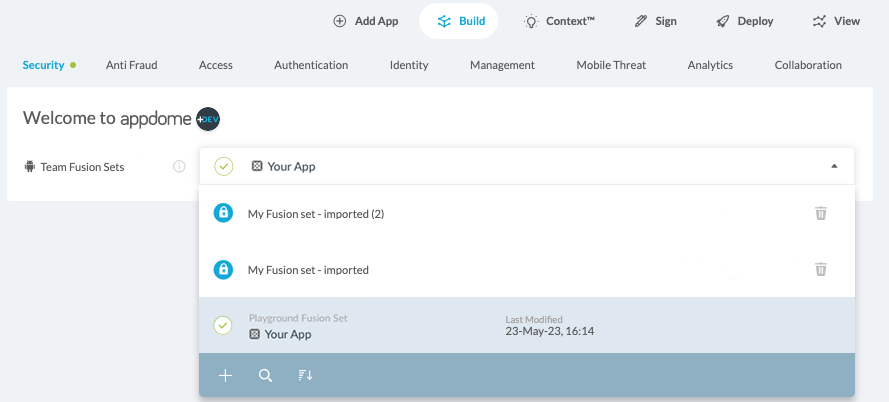Screen dimensions: 889x402
Task: Click the search magnifier icon in dropdown footer
Action: (265, 376)
